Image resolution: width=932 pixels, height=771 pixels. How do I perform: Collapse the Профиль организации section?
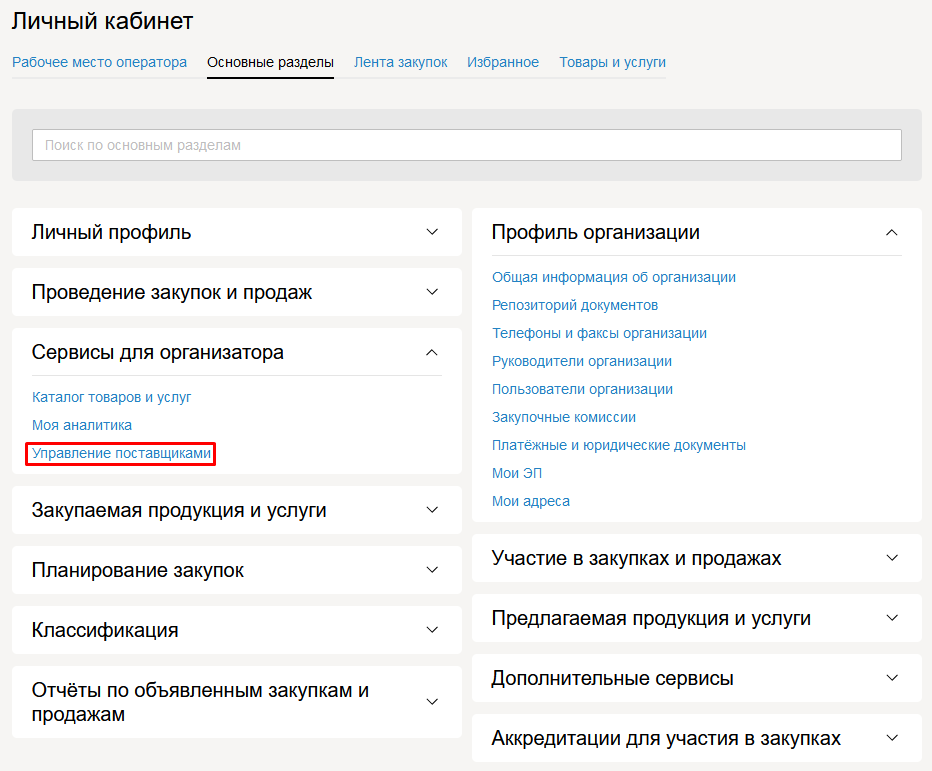(892, 232)
